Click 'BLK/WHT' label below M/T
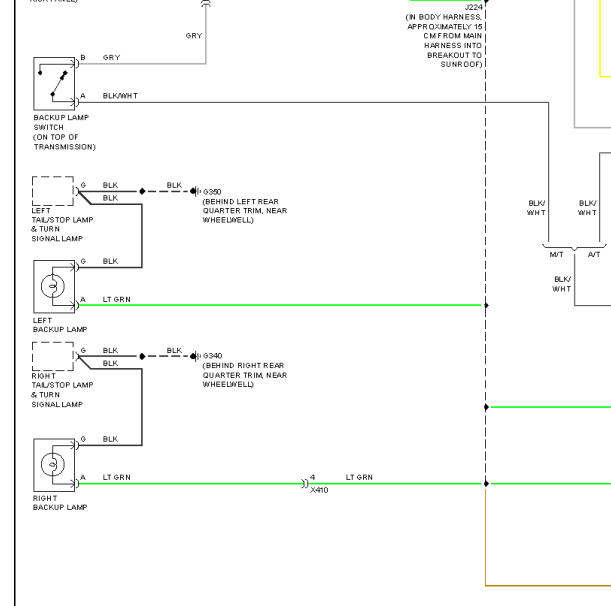The width and height of the screenshot is (611, 606). (562, 284)
